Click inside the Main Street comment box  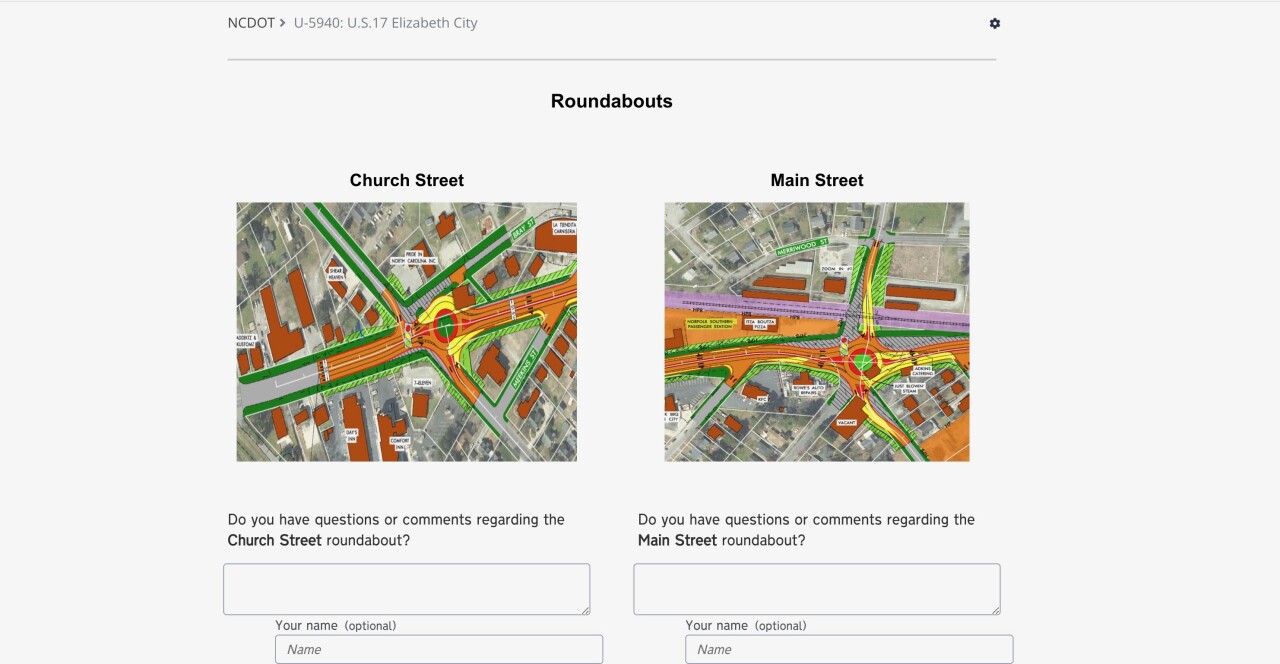[816, 588]
